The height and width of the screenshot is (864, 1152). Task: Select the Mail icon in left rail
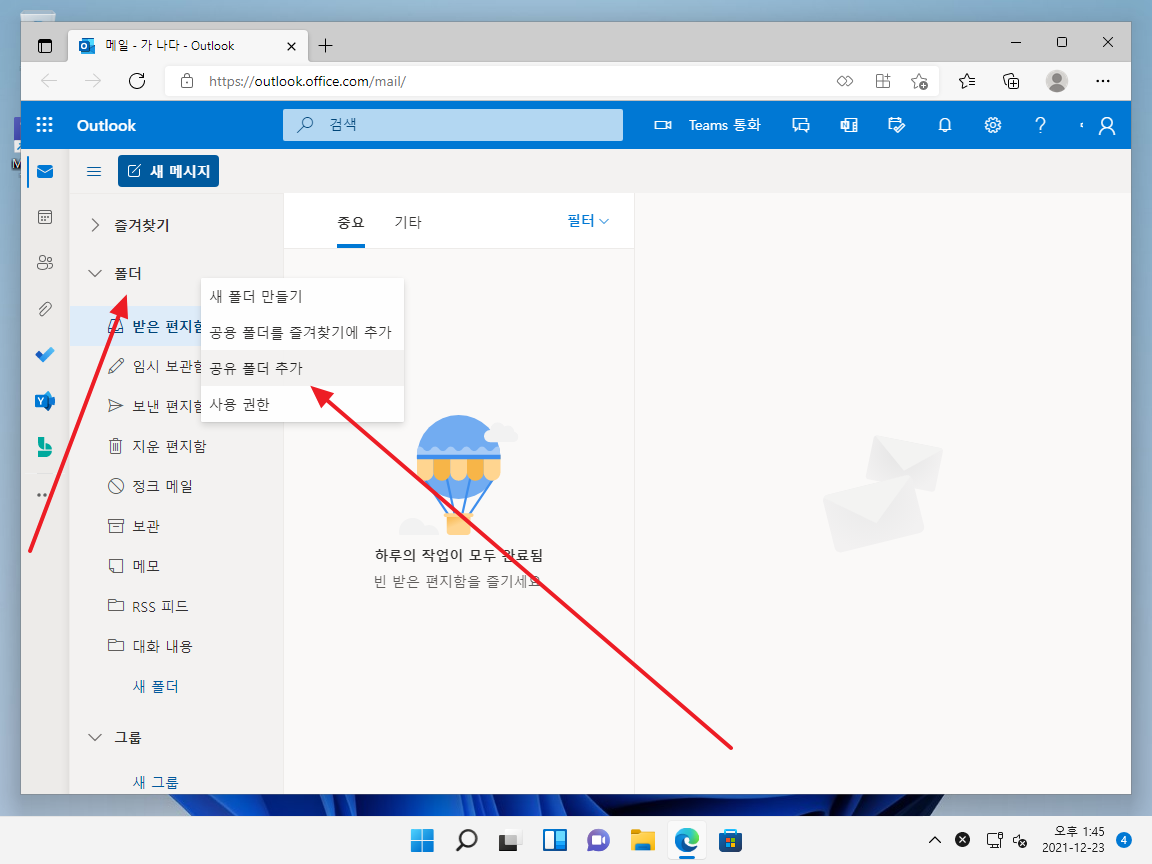pos(45,171)
